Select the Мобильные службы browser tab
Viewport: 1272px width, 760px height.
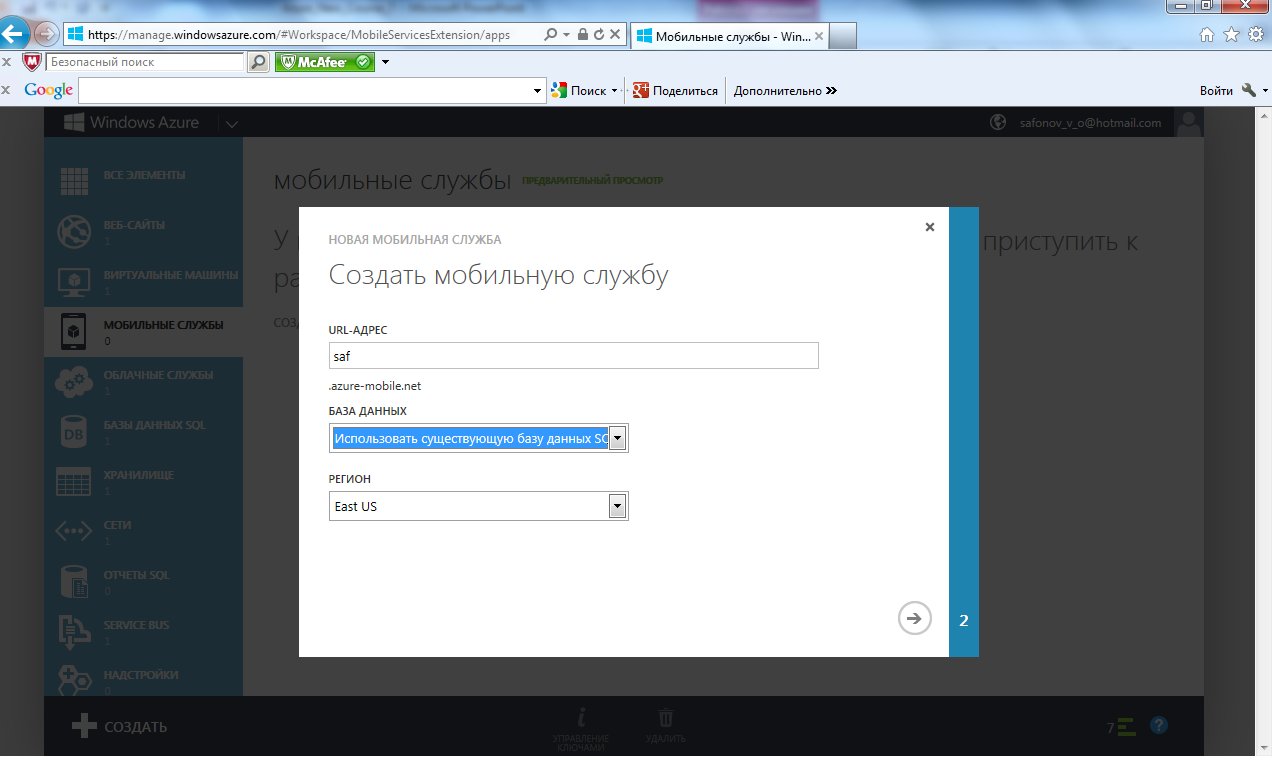(730, 36)
